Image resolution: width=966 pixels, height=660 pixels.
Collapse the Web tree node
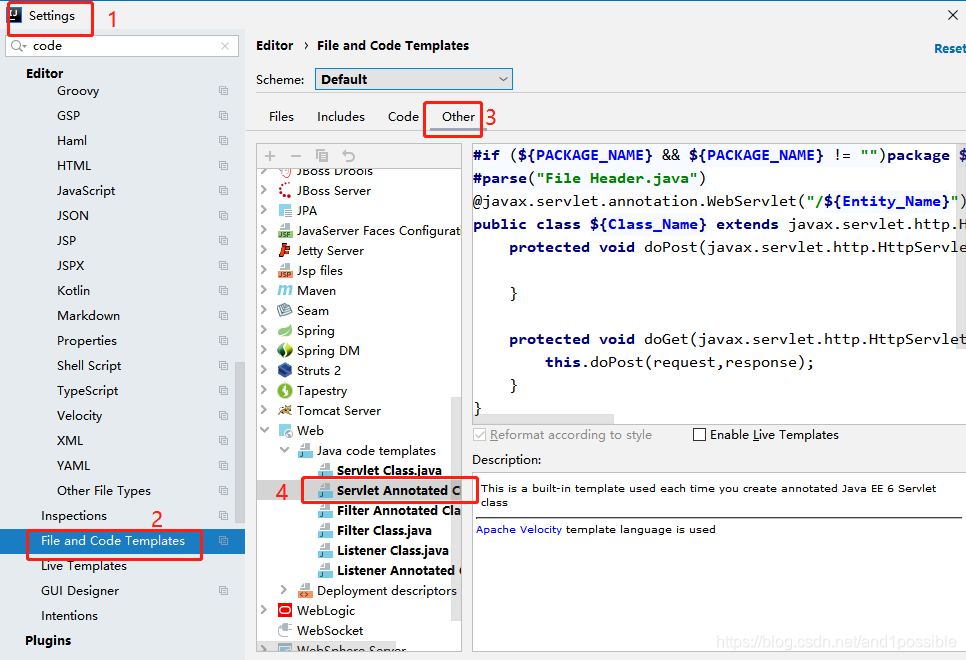[x=265, y=430]
